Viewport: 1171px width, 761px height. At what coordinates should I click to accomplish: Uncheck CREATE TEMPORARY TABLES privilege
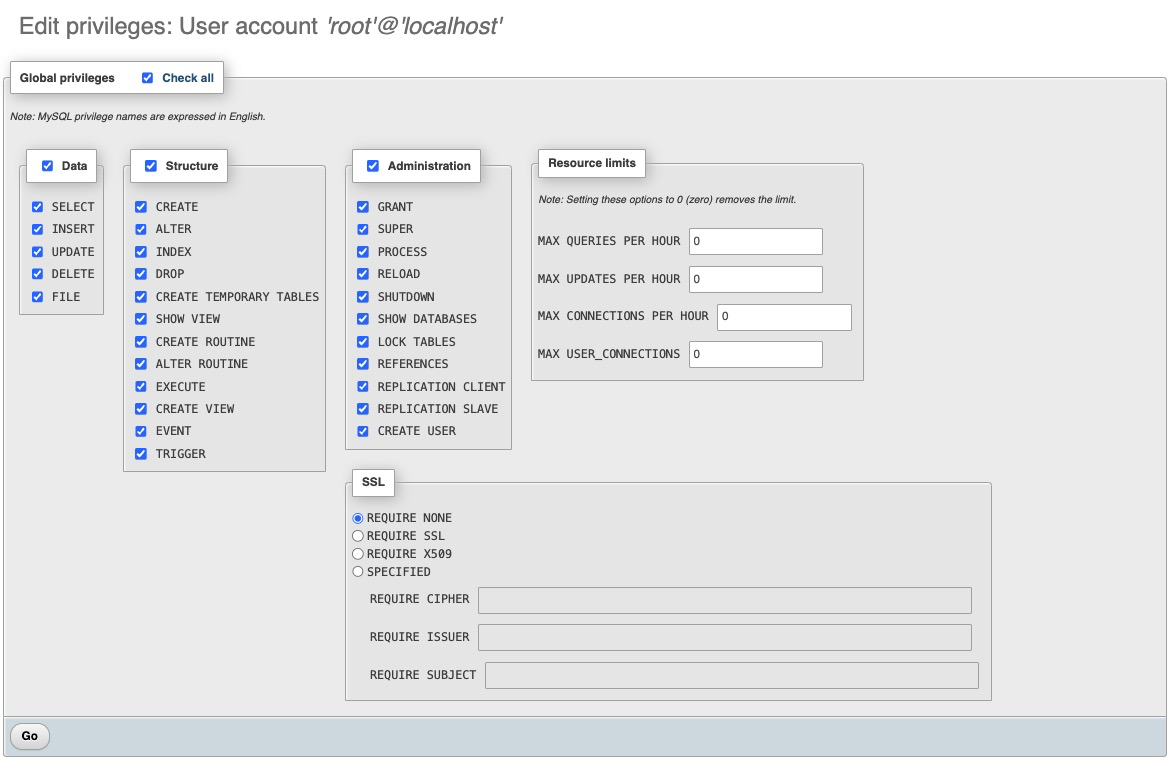point(142,297)
